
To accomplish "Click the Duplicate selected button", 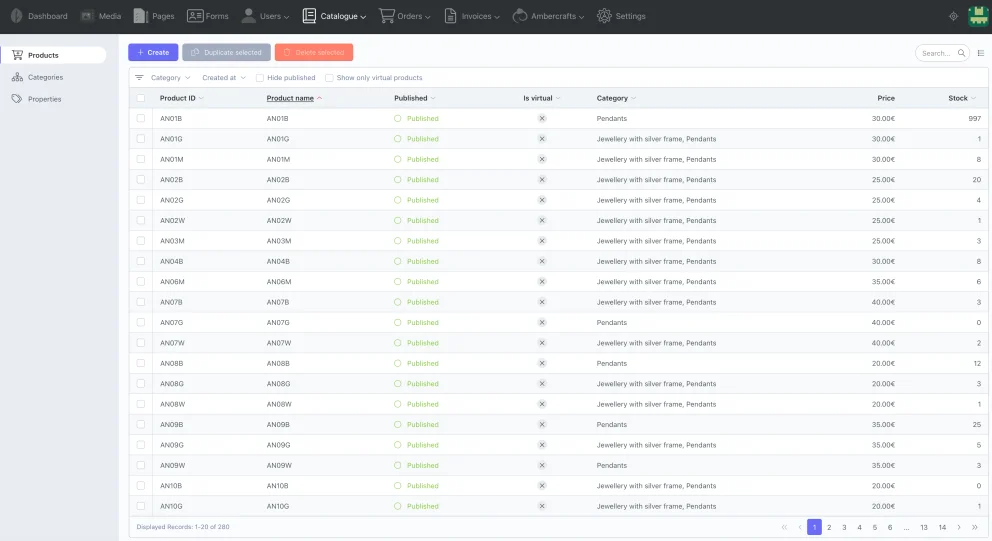I will tap(226, 53).
